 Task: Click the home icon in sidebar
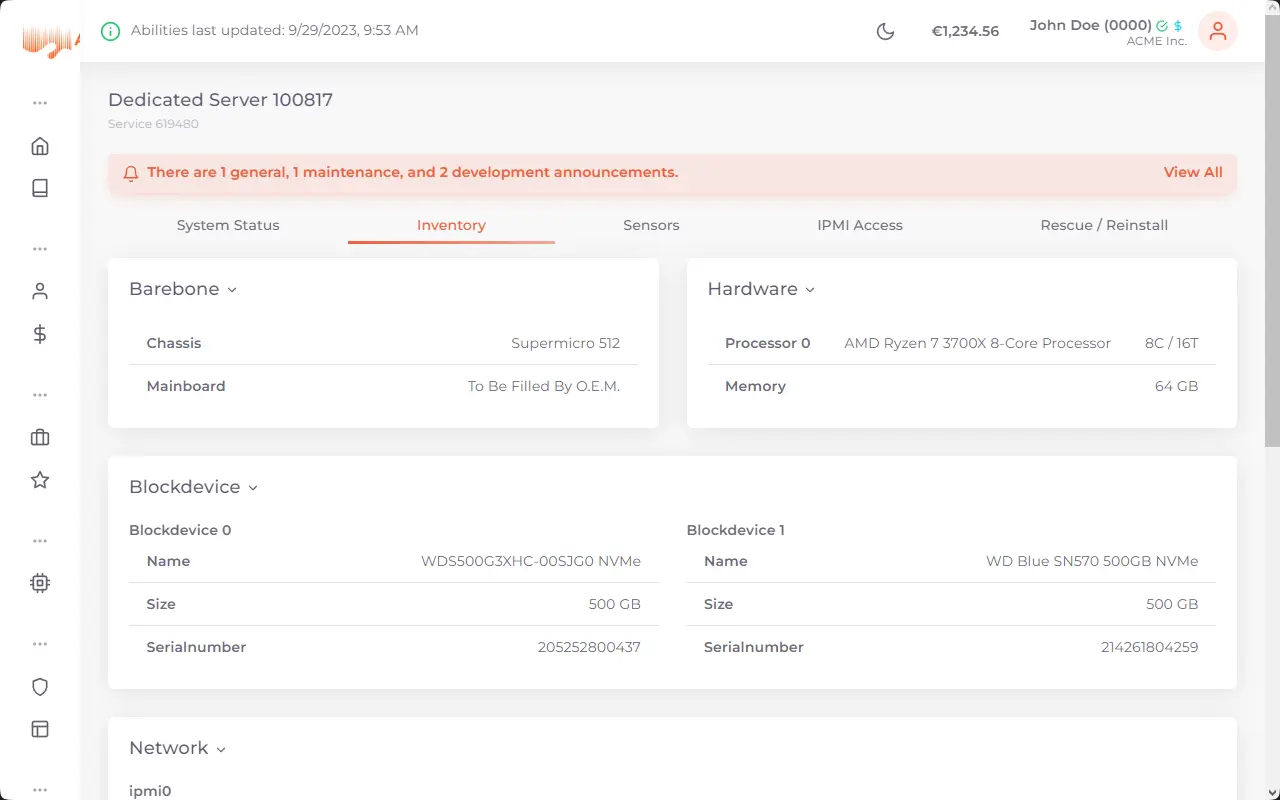40,146
